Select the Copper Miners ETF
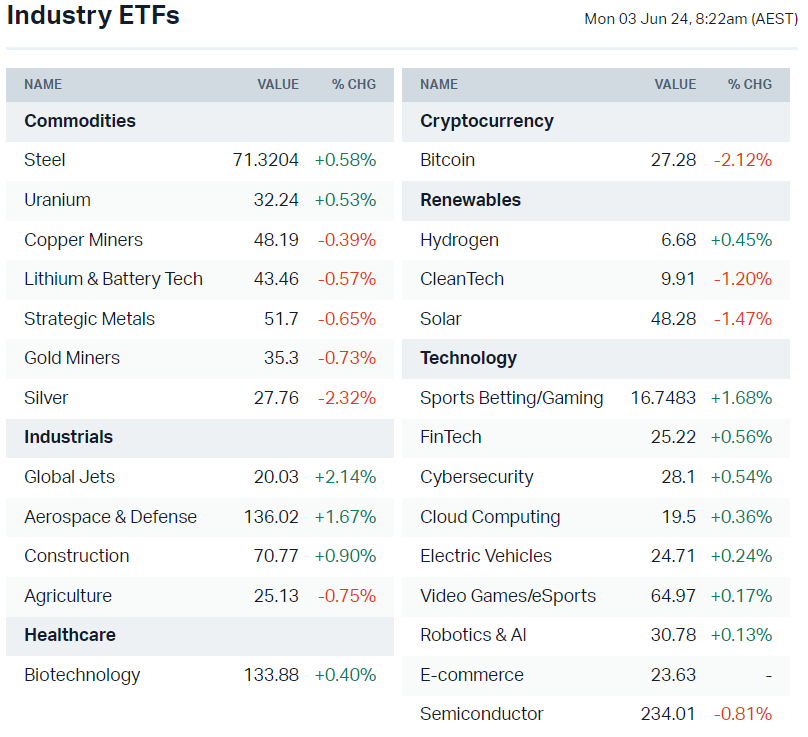Viewport: 808px width, 737px height. [83, 240]
